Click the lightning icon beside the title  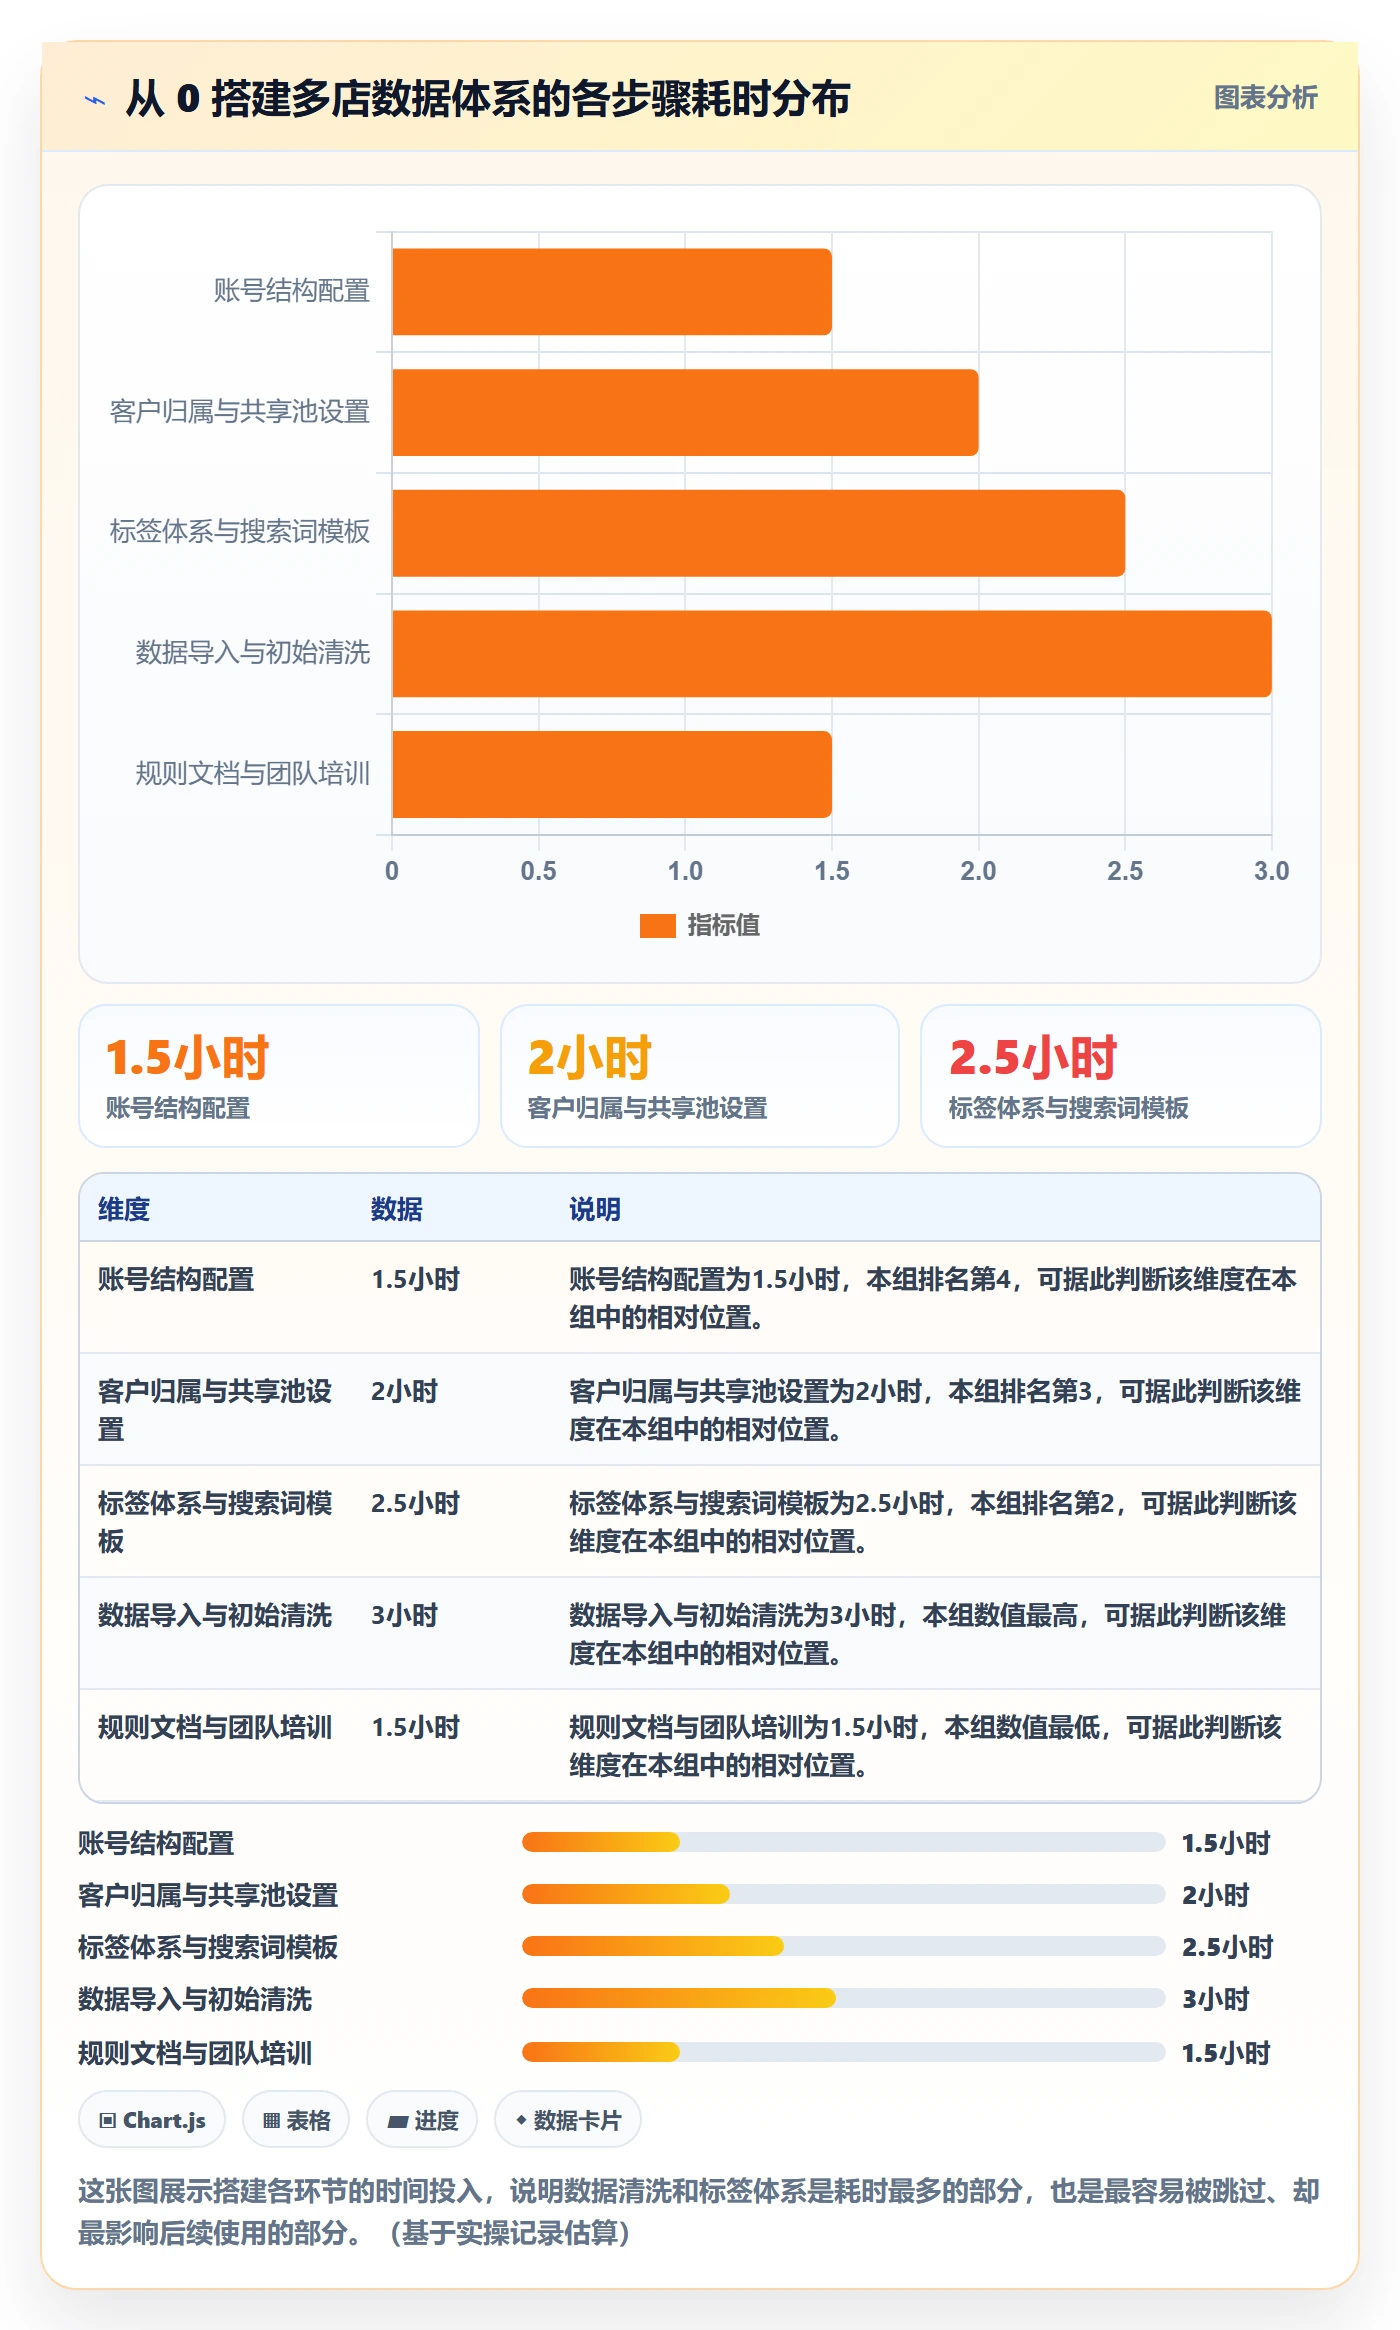click(x=95, y=99)
